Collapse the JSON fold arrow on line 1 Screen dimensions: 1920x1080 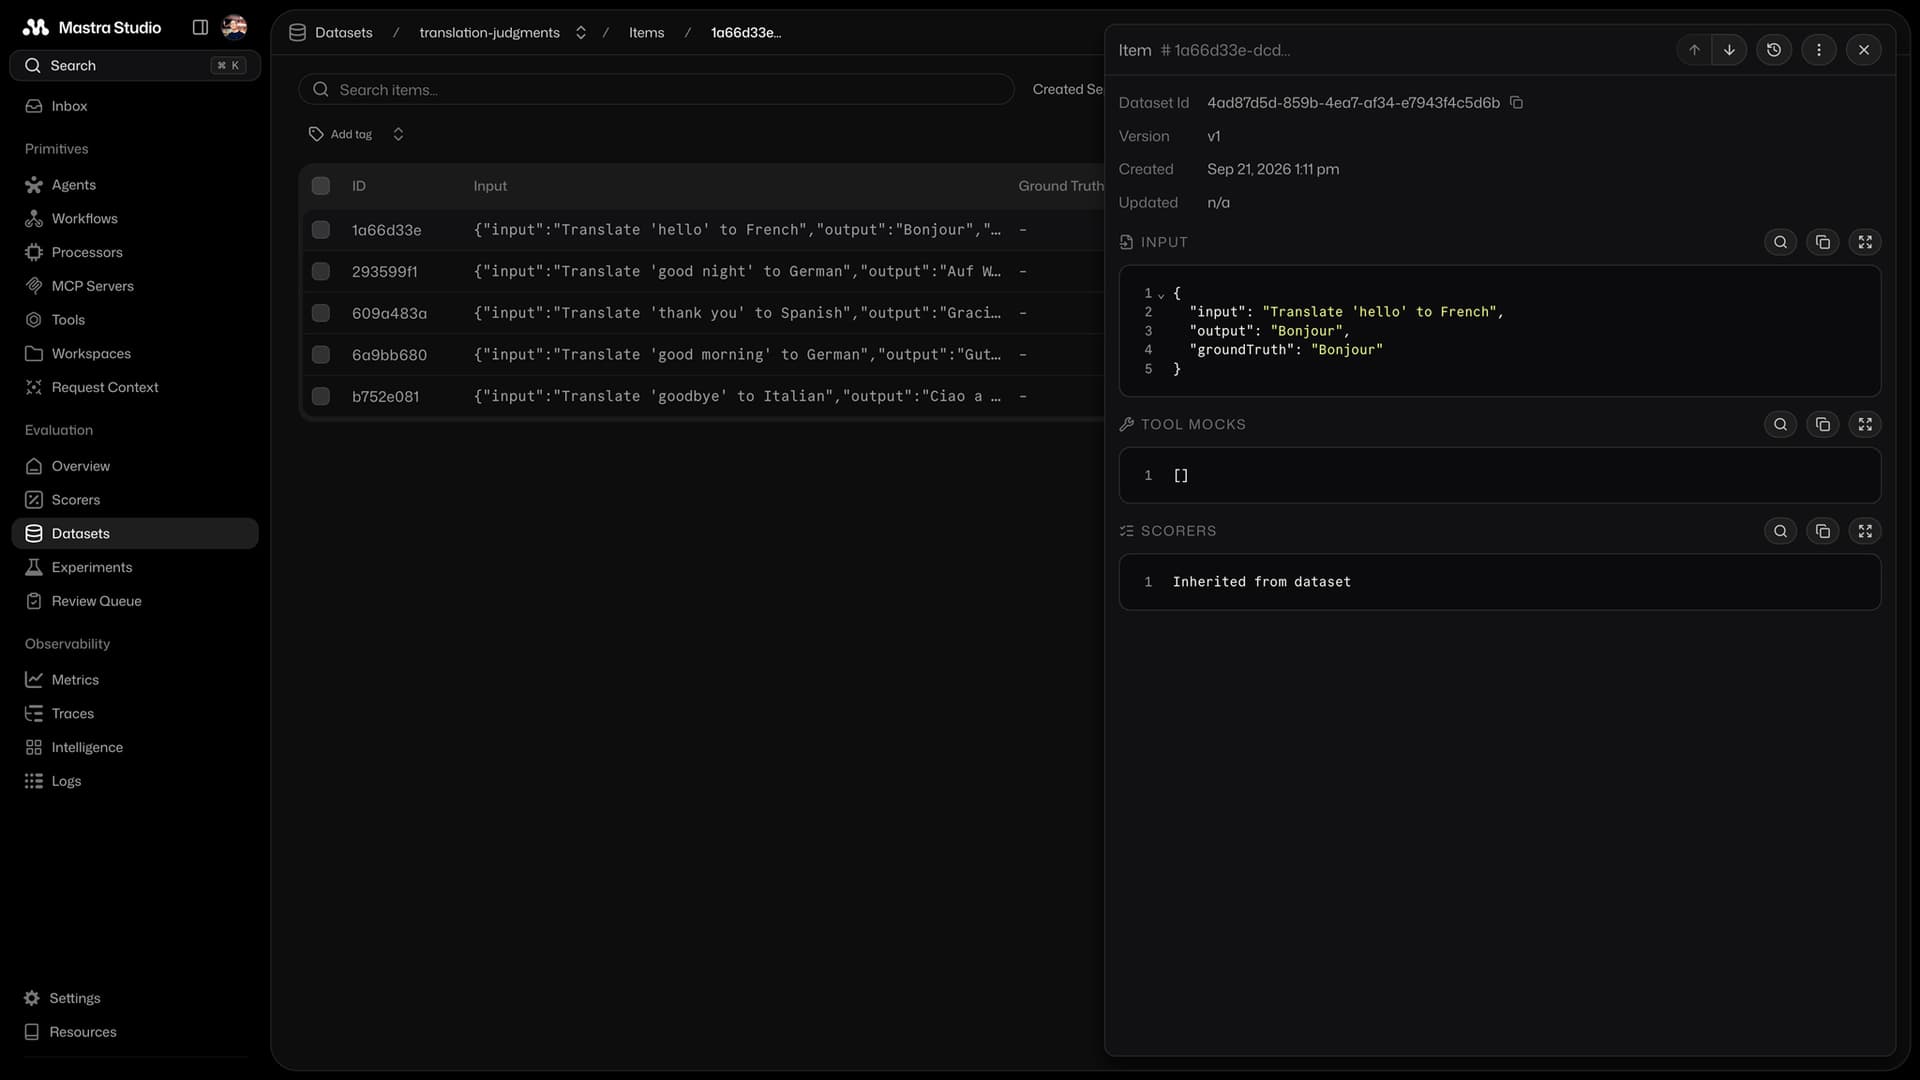click(x=1161, y=295)
